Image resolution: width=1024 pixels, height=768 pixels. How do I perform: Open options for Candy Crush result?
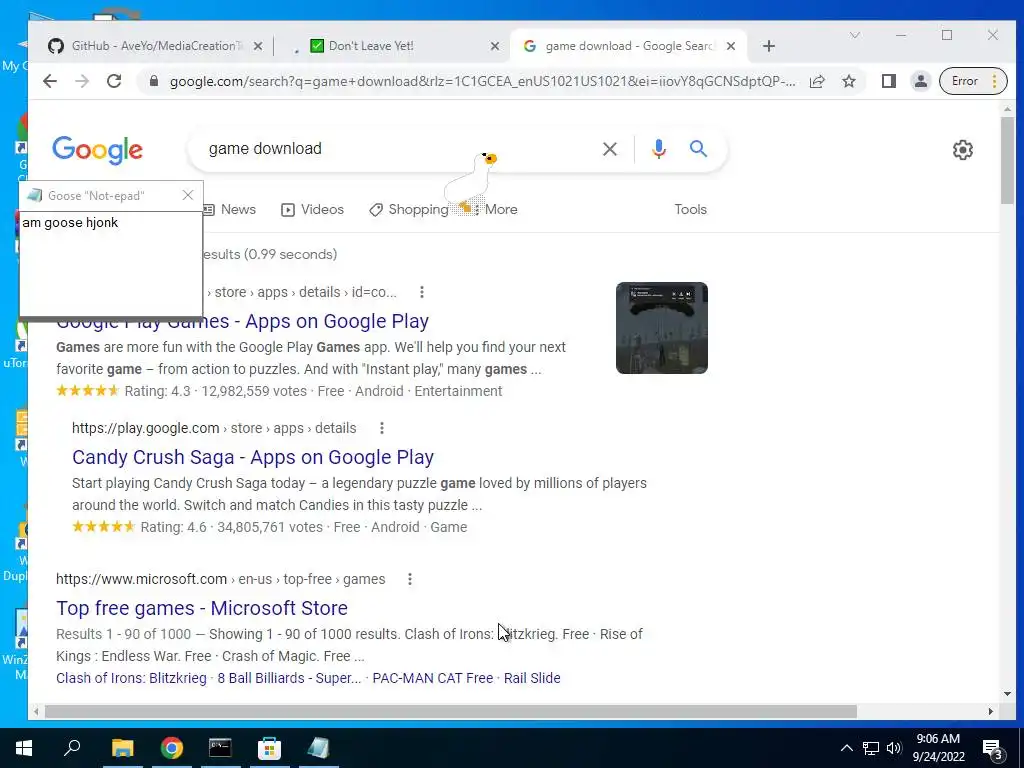pos(382,428)
